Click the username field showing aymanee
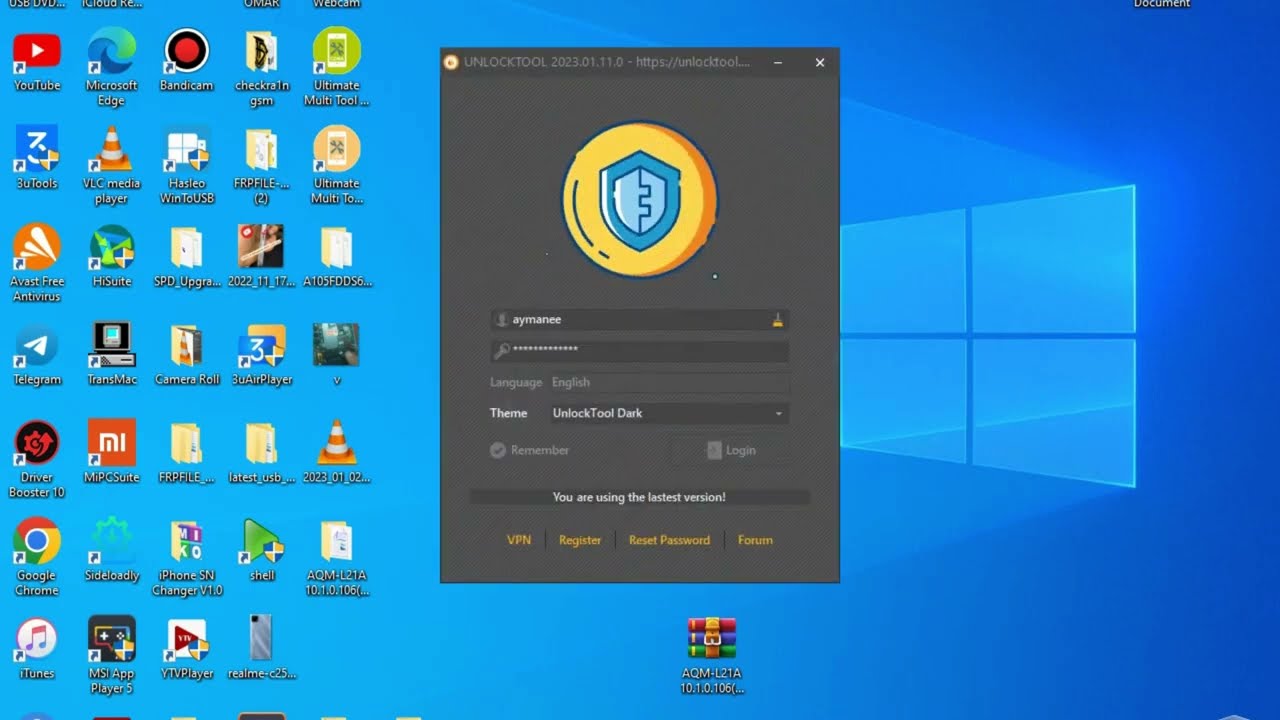This screenshot has height=720, width=1280. click(640, 320)
